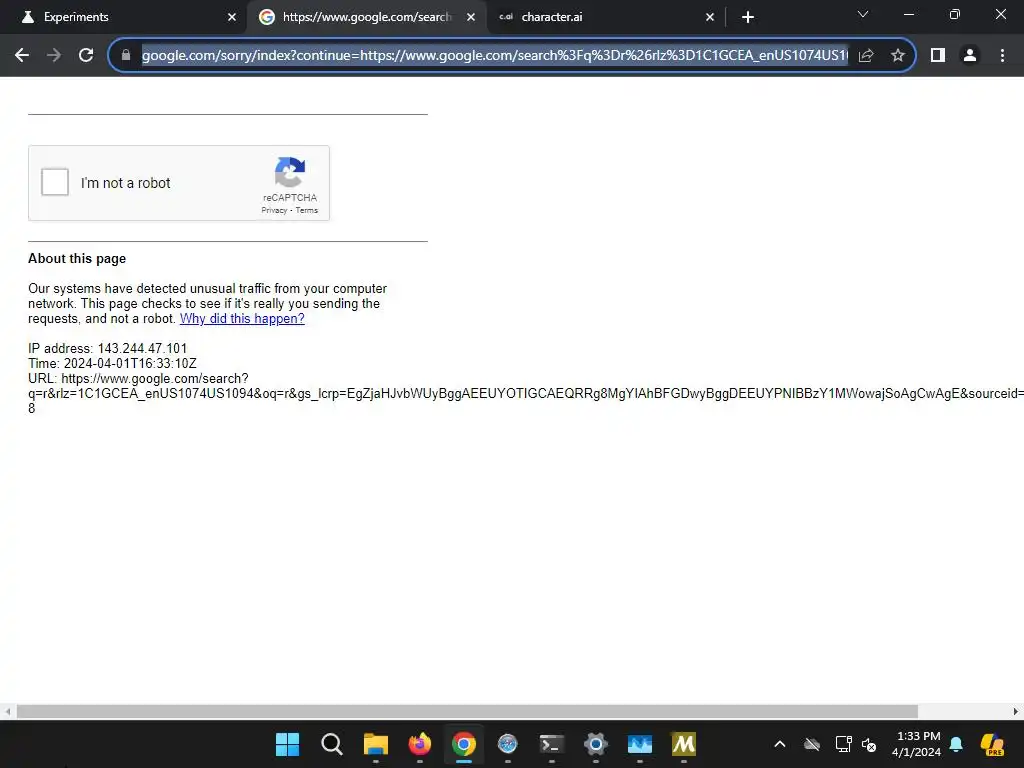
Task: Open Windows taskbar search
Action: pos(332,744)
